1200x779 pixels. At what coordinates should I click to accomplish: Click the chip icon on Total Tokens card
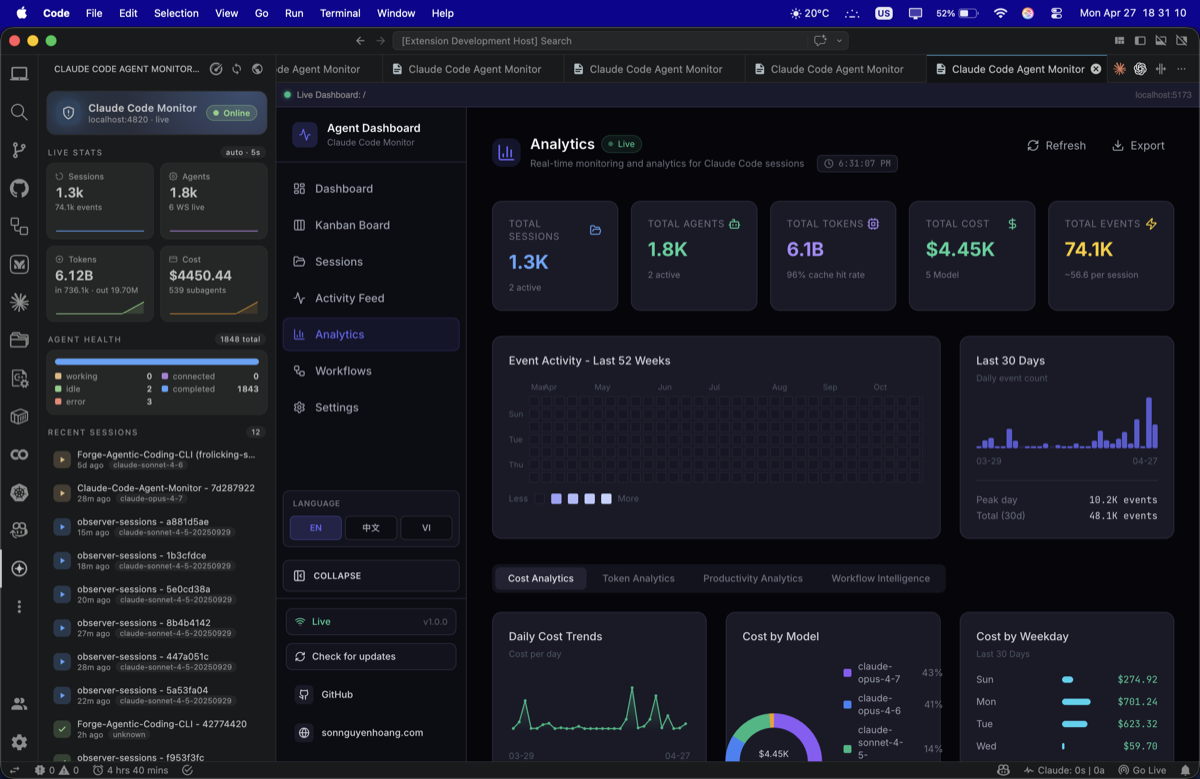point(873,224)
